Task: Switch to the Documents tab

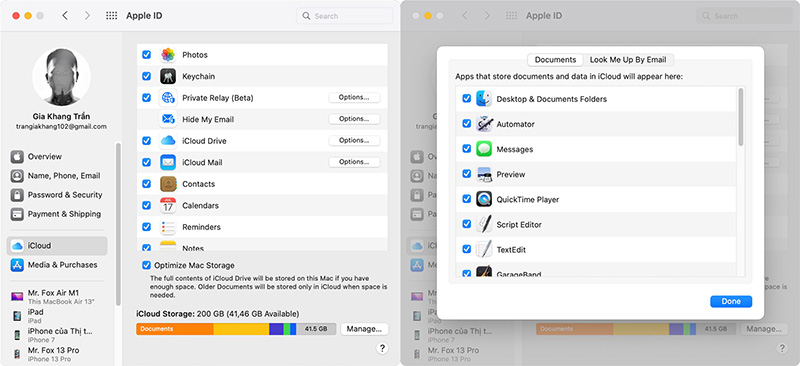Action: (555, 60)
